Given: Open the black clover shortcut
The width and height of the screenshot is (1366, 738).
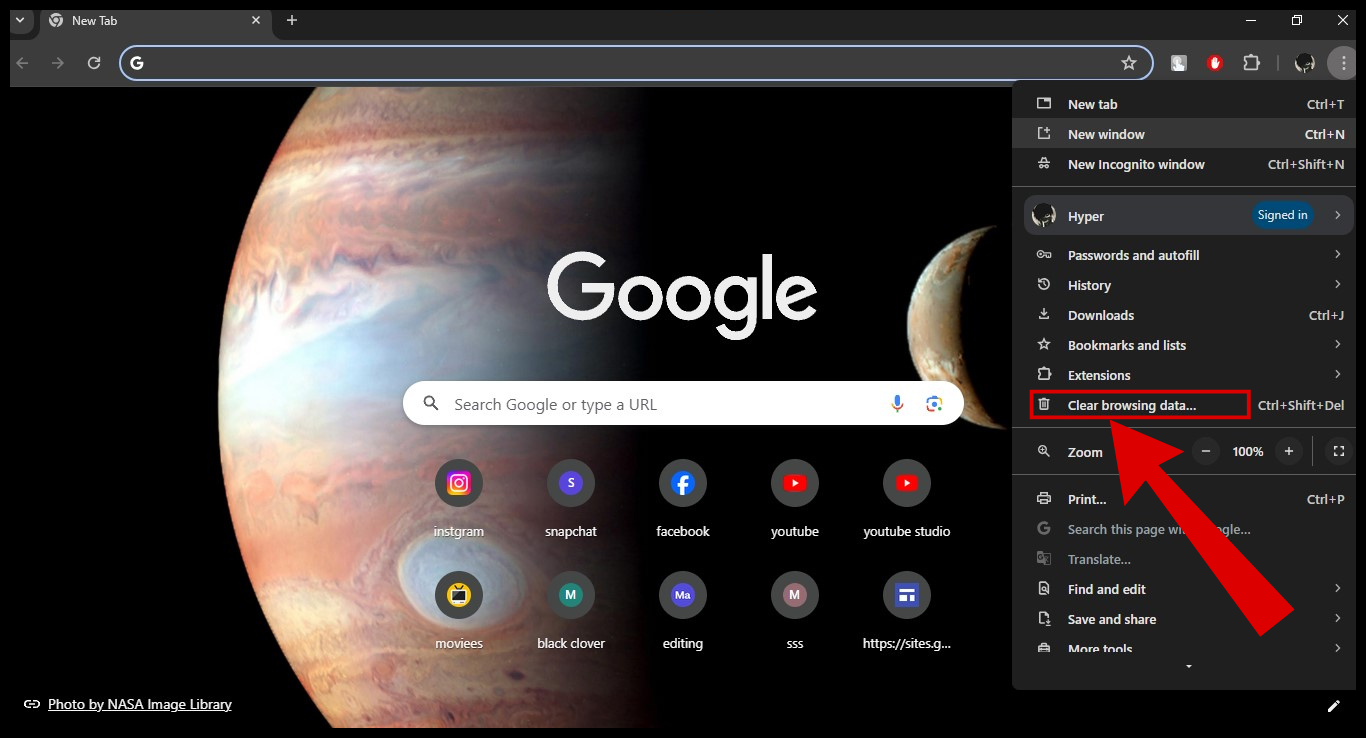Looking at the screenshot, I should click(x=571, y=609).
